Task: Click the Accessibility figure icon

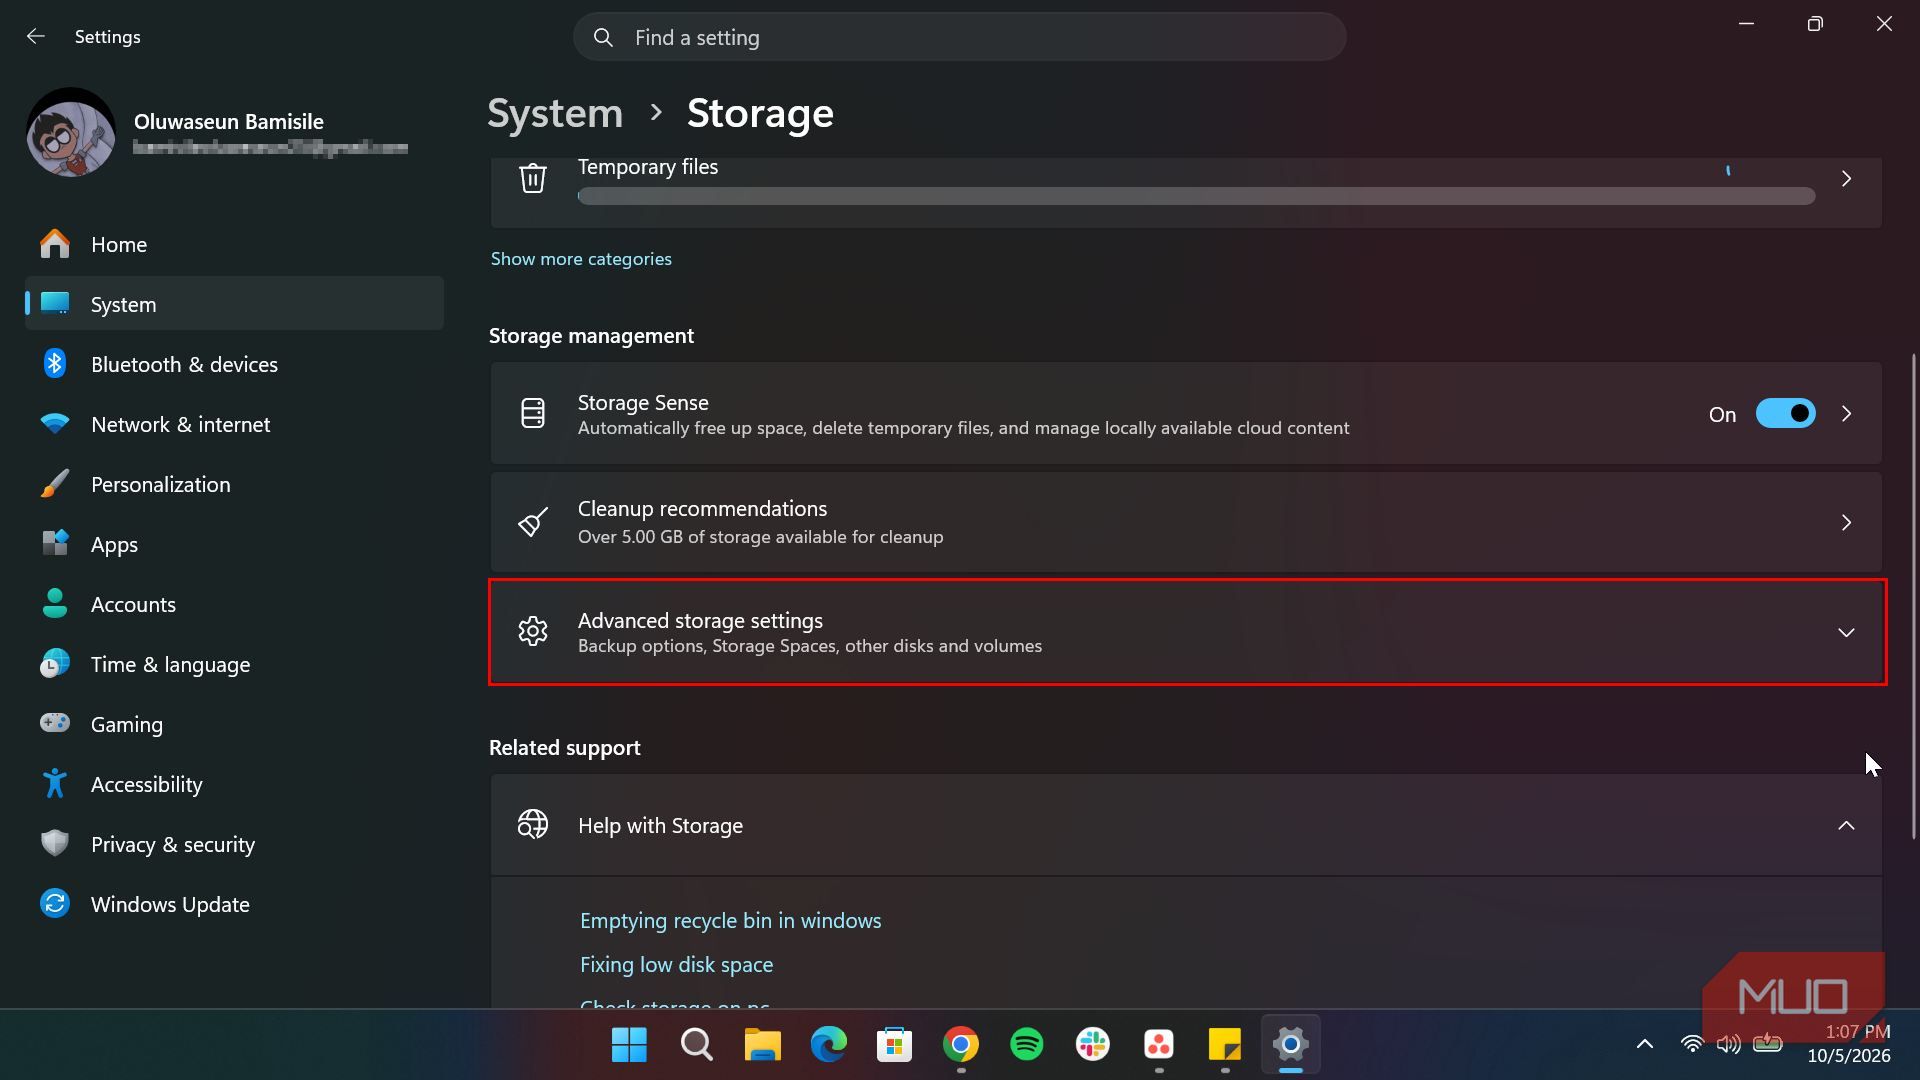Action: 55,784
